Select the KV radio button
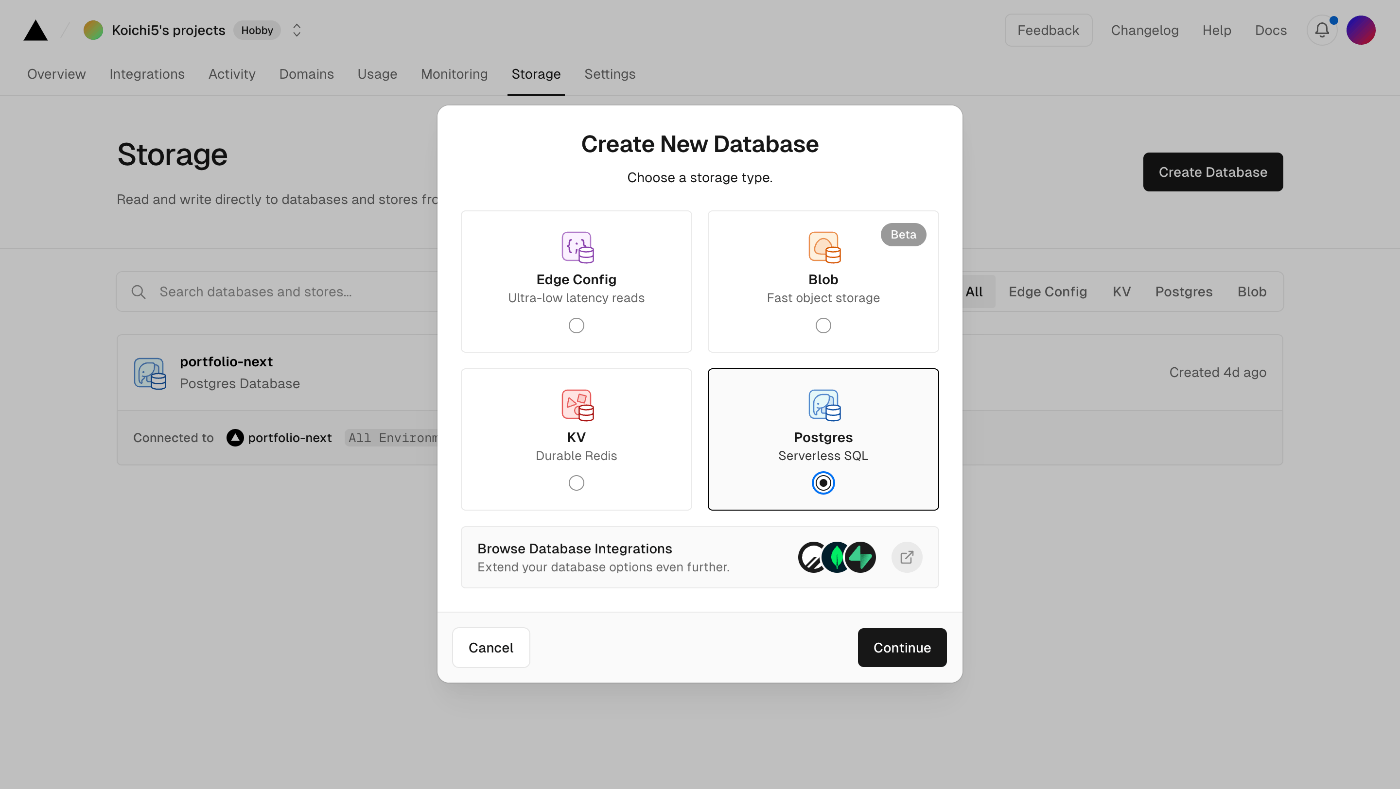The height and width of the screenshot is (789, 1400). pos(576,483)
